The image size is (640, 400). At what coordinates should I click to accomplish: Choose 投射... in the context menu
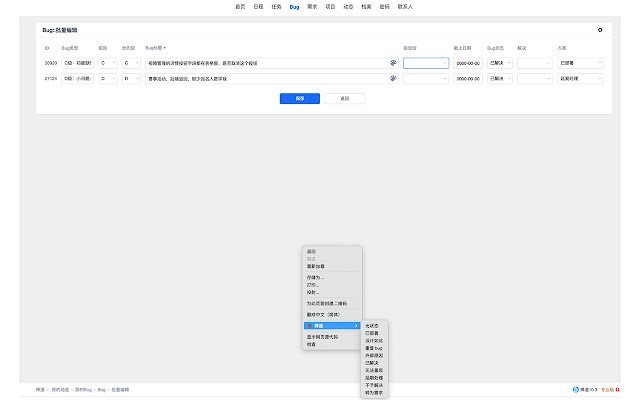(332, 292)
